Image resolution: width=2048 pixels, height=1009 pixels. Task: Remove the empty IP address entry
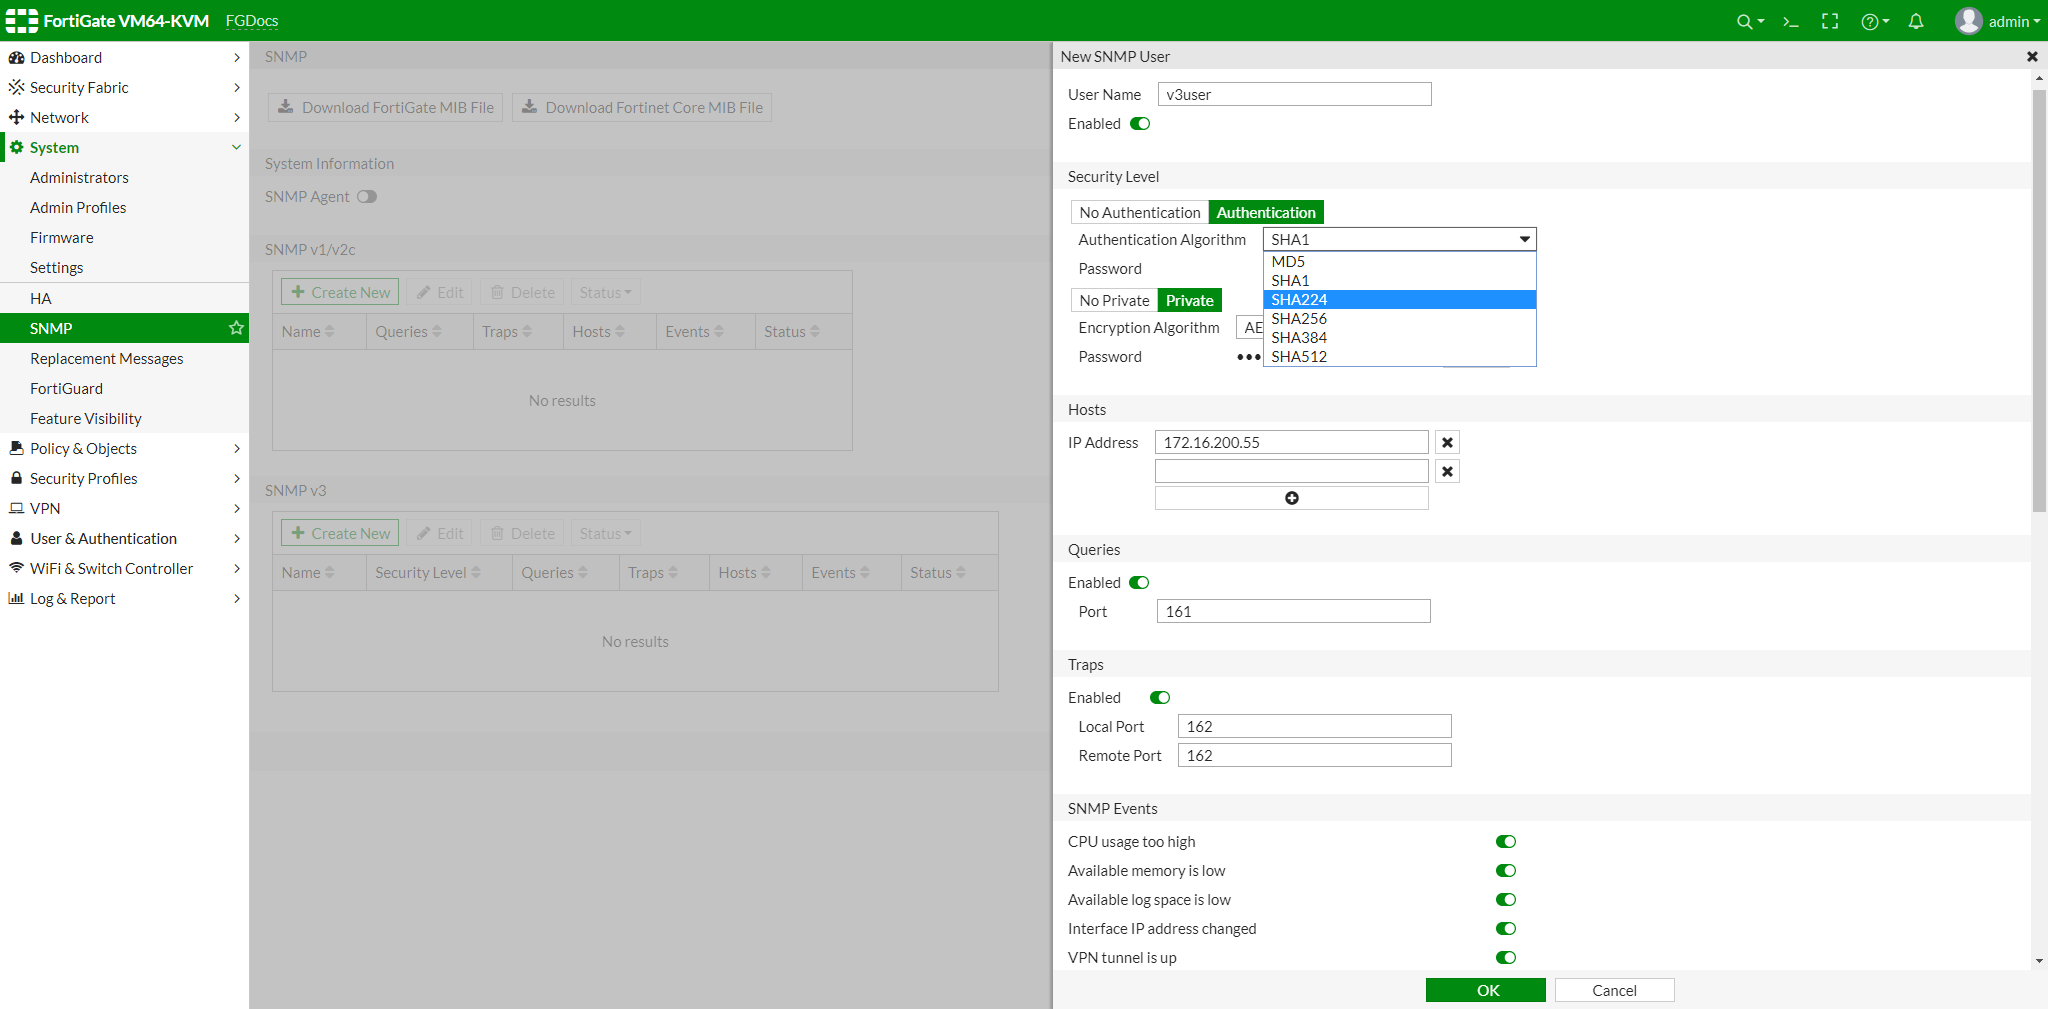(x=1447, y=471)
